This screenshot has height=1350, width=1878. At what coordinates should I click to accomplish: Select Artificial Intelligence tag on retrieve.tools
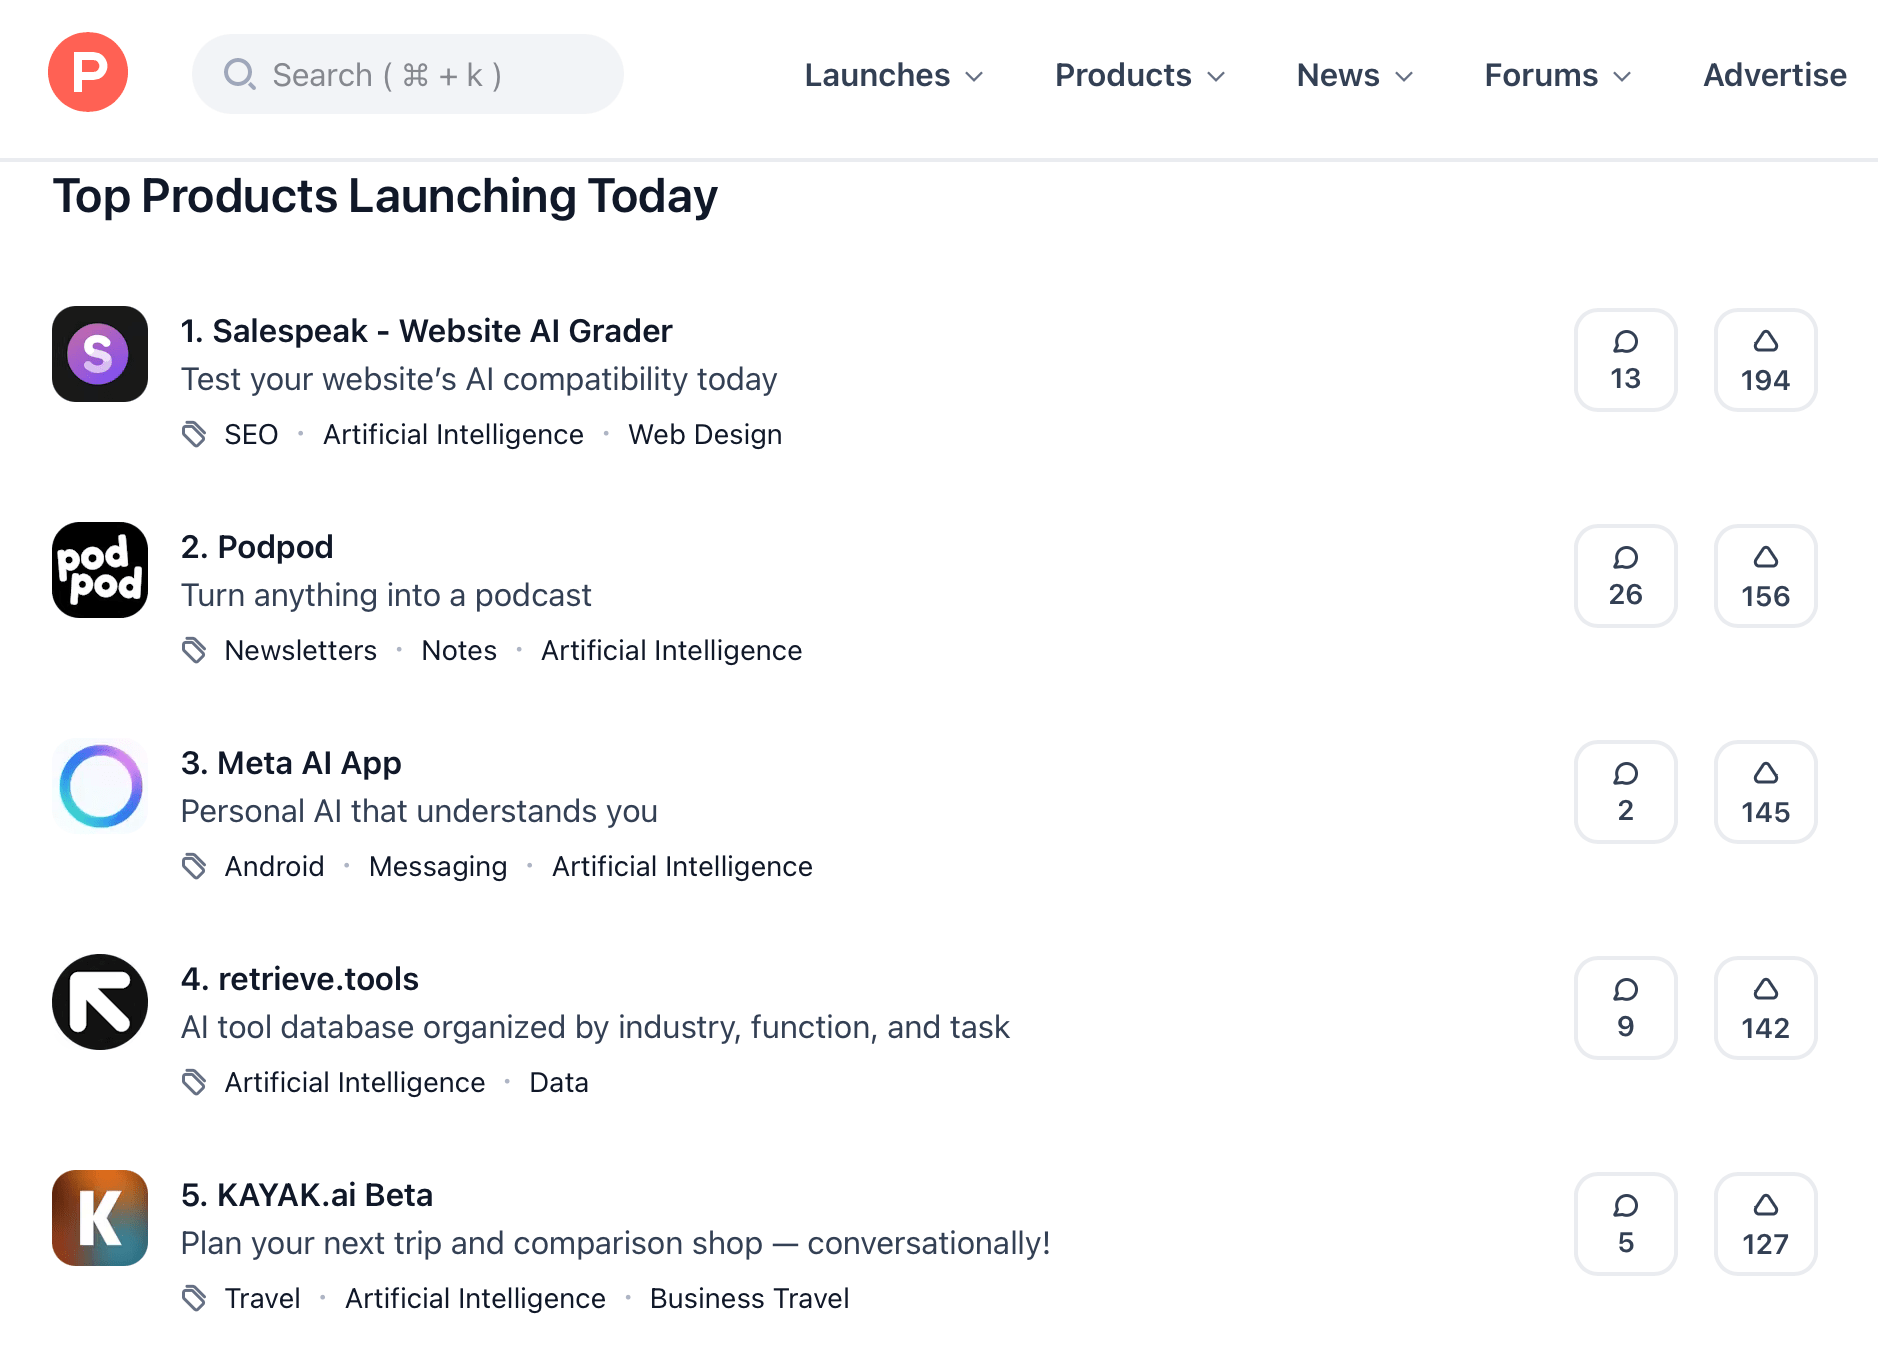click(355, 1083)
